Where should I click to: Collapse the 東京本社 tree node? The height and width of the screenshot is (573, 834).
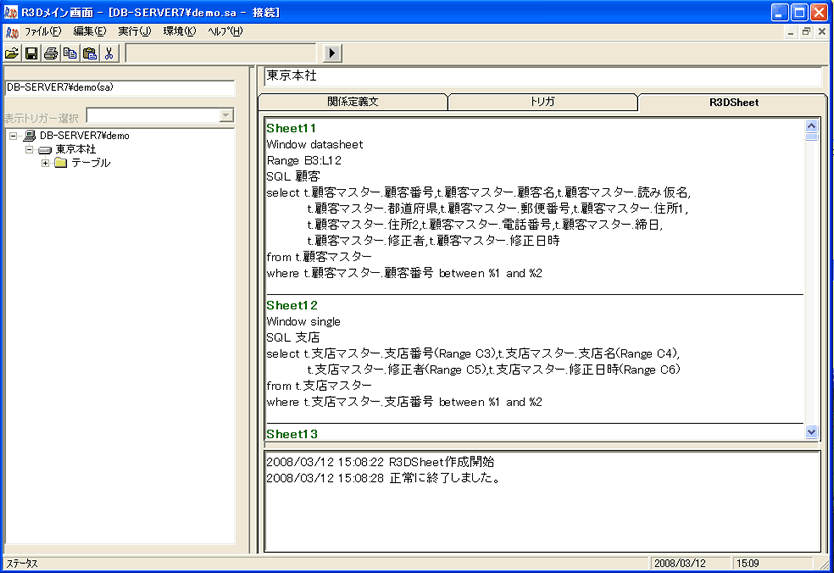[29, 149]
